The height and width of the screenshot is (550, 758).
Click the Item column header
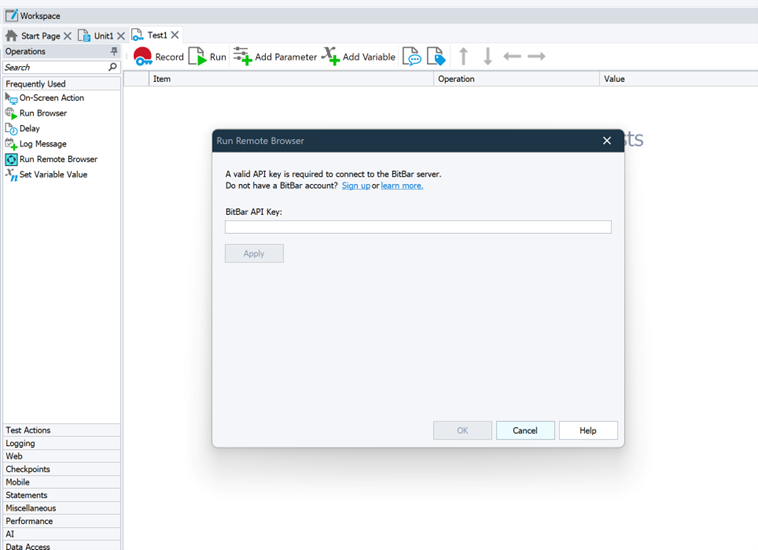(x=291, y=79)
